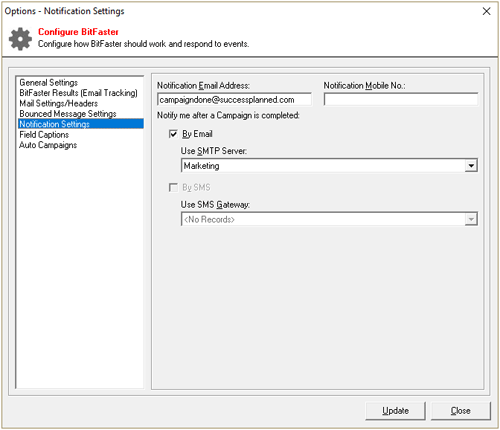Open the Use SMS Gateway dropdown arrow
Image resolution: width=500 pixels, height=430 pixels.
point(471,219)
